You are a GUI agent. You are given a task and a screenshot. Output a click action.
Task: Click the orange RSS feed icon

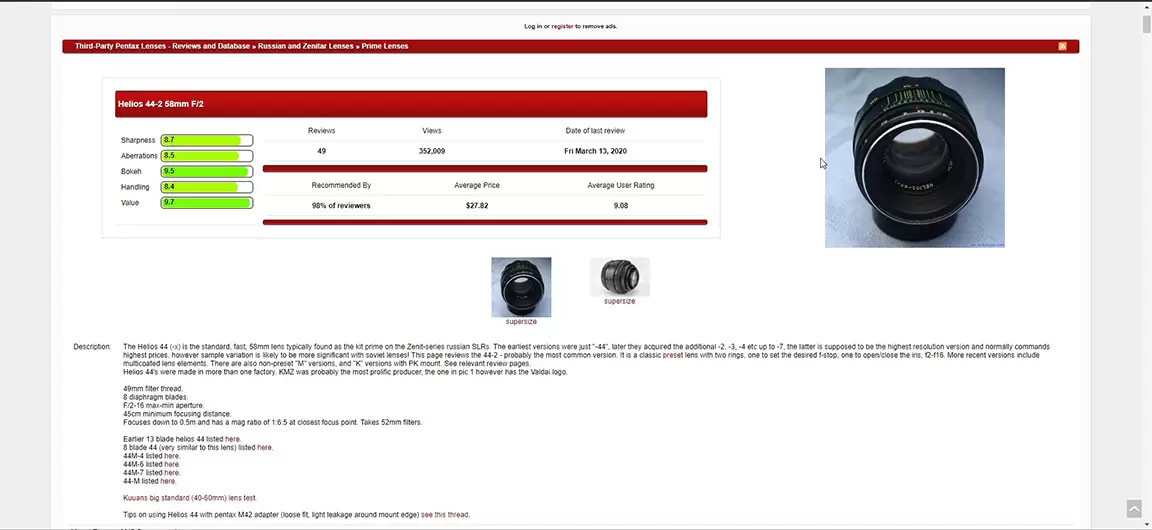(1062, 46)
